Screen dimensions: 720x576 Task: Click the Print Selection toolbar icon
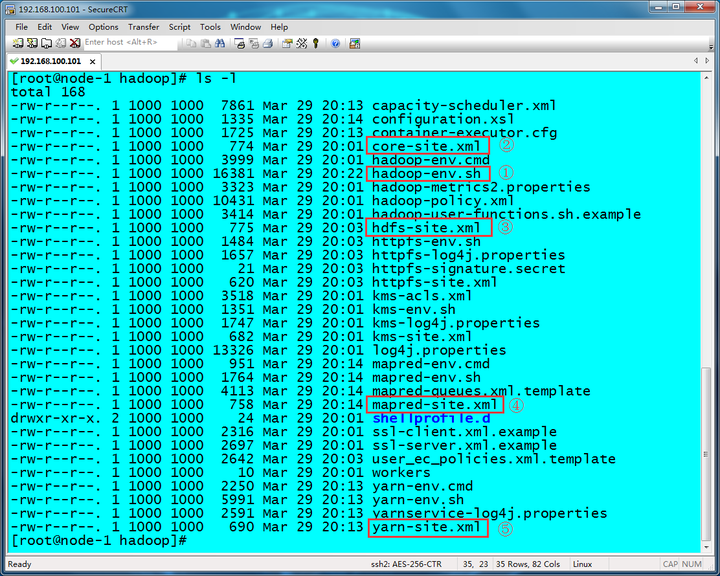click(253, 43)
